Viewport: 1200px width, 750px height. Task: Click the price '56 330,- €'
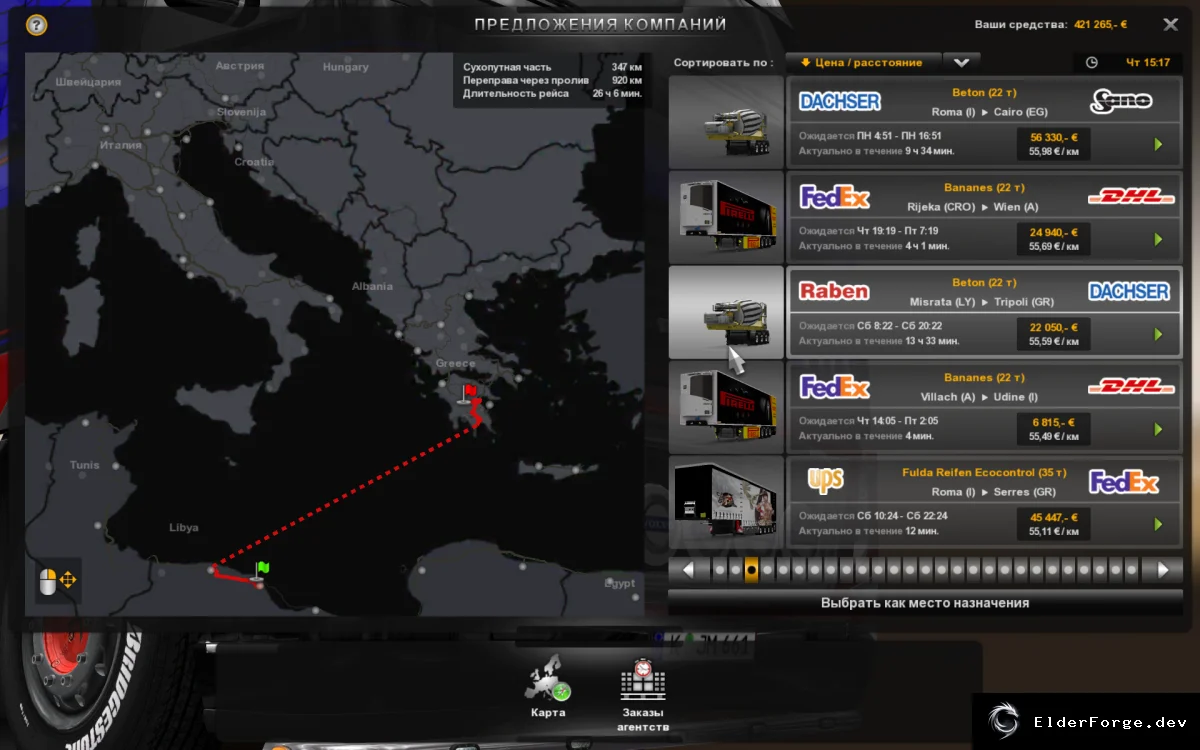click(1053, 137)
